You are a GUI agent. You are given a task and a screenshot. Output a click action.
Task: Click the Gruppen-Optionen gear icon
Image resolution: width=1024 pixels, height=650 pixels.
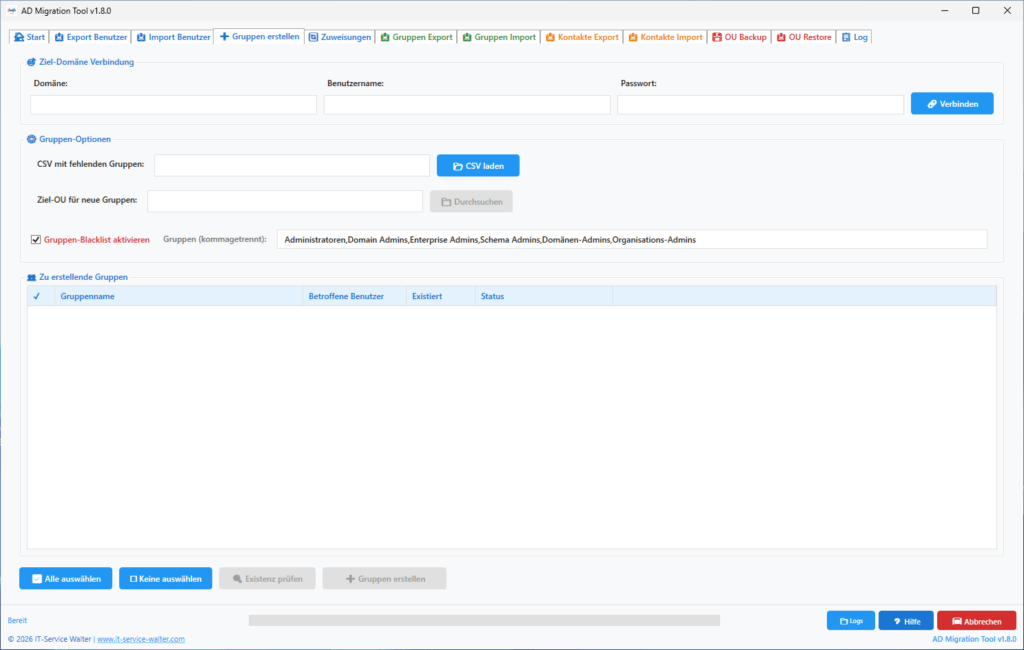point(31,139)
